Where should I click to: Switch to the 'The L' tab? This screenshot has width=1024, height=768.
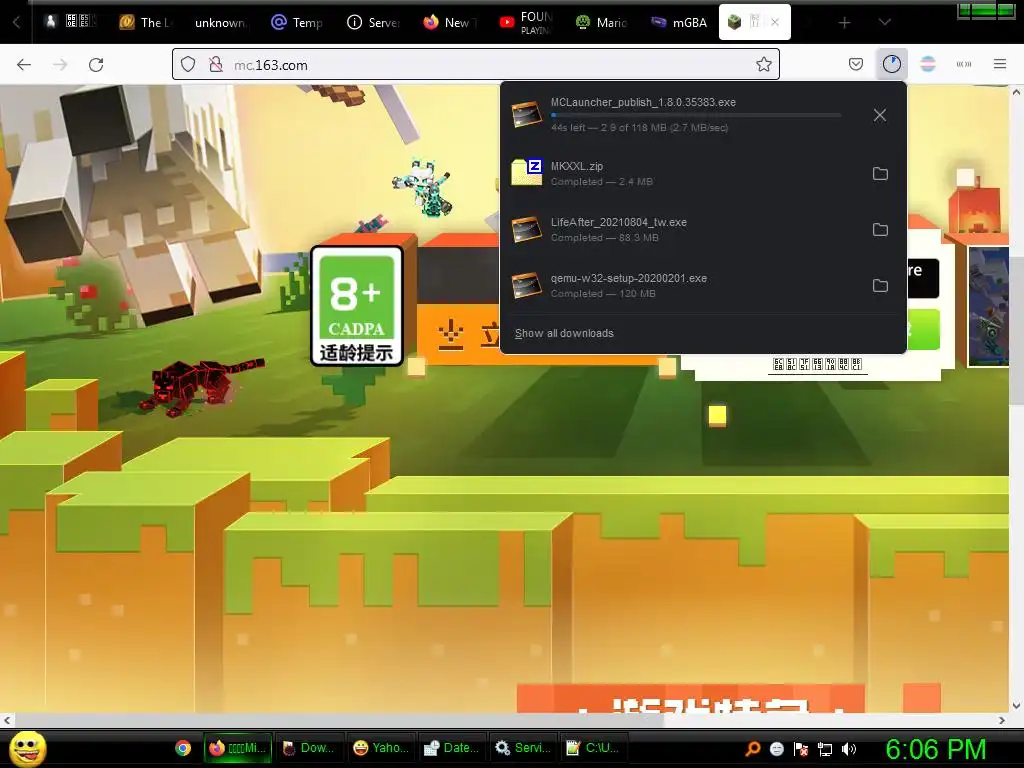145,22
